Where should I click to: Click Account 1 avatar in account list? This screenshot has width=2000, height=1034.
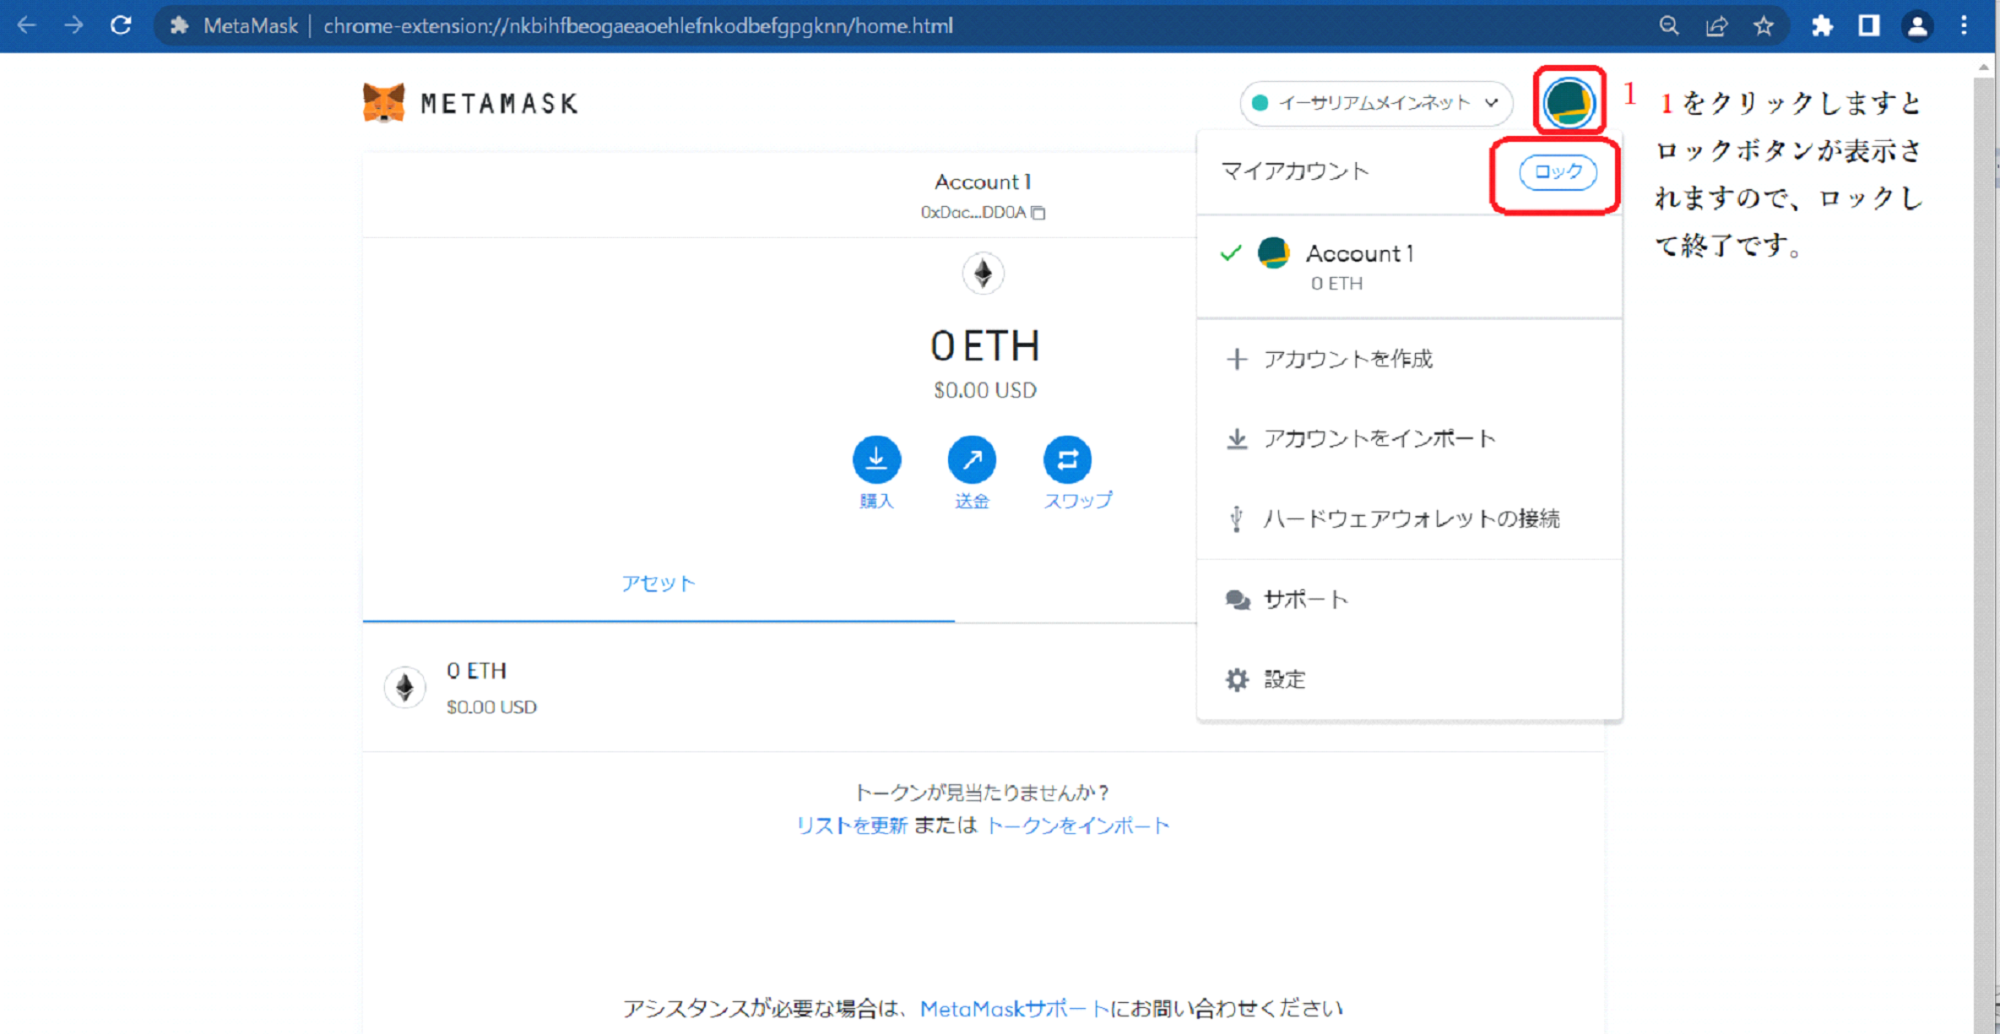point(1273,253)
